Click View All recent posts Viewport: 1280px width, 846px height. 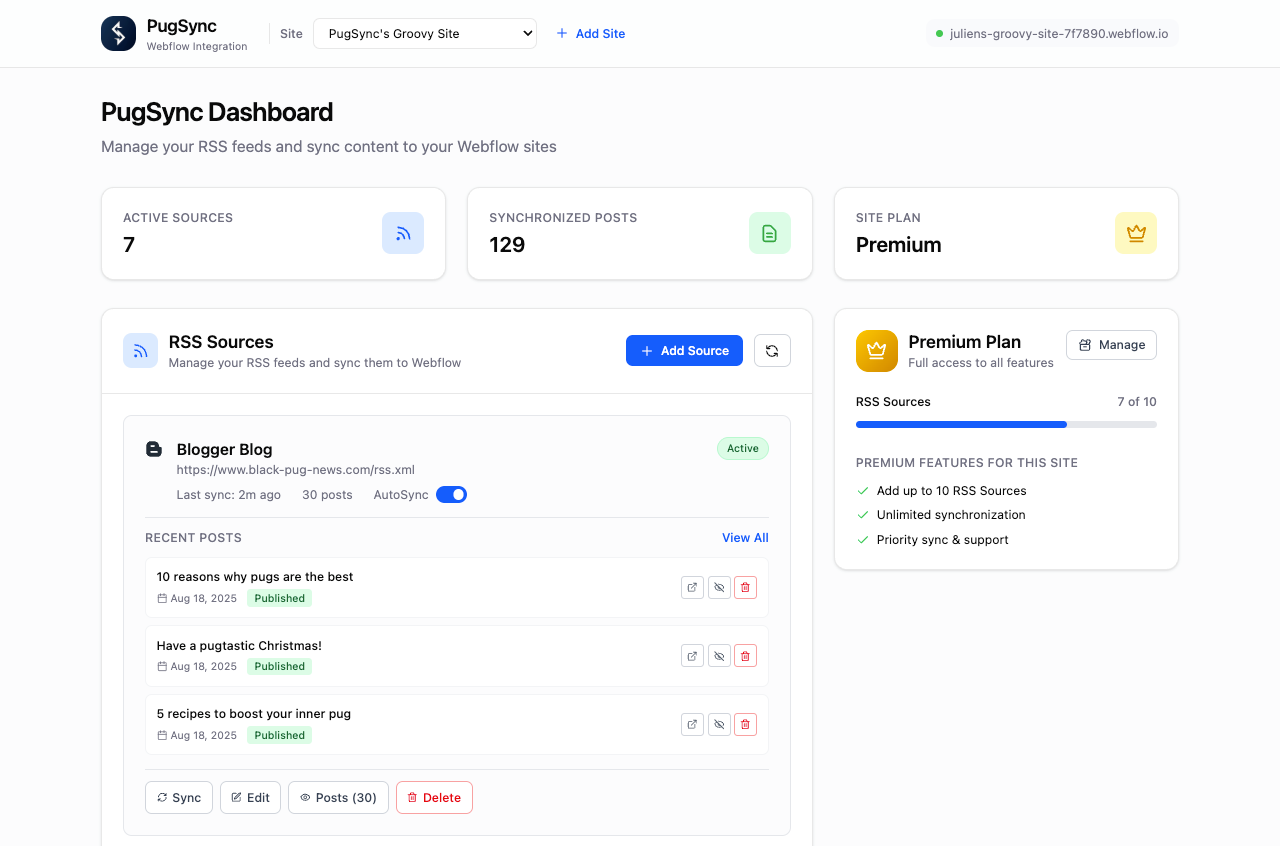pos(745,537)
